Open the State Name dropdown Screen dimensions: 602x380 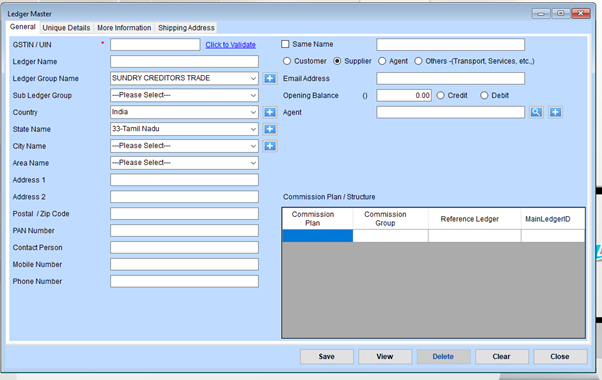tap(253, 129)
